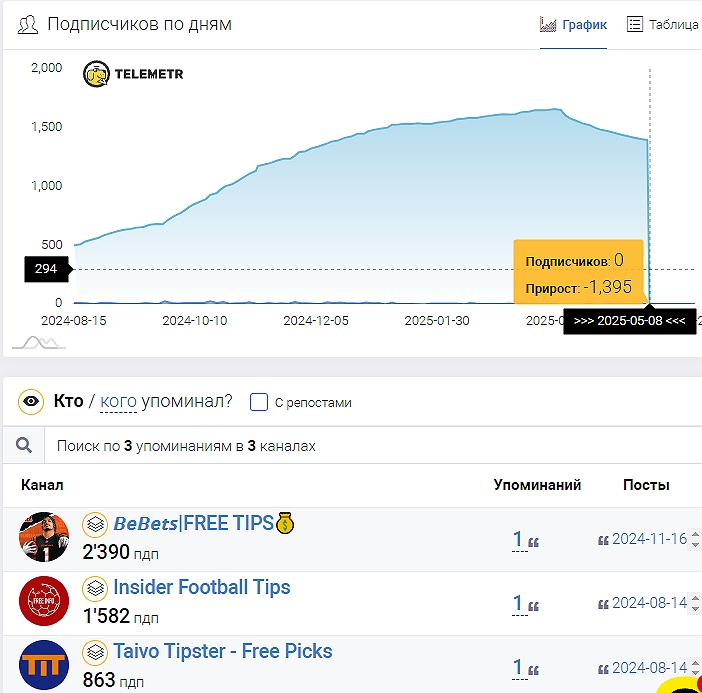
Task: Click the stack icon beside Taivo Tipster
Action: click(94, 652)
